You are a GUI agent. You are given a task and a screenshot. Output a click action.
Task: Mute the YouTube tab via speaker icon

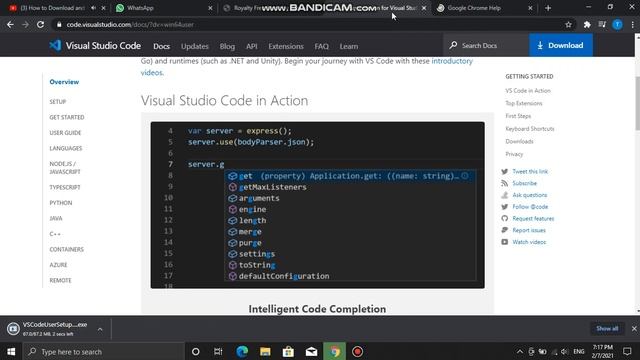[93, 8]
